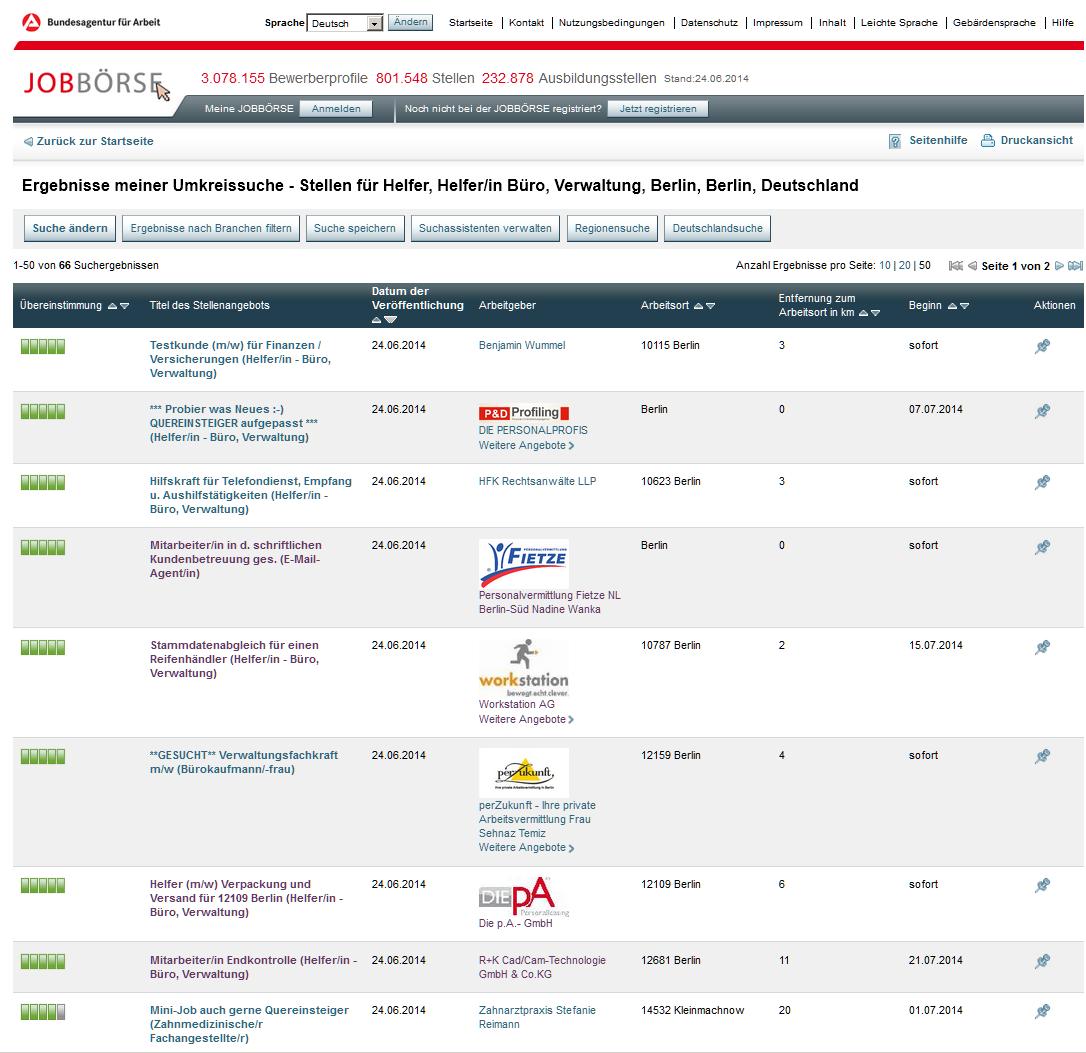Sort Arbeitsort column descending
1086x1053 pixels.
[711, 306]
